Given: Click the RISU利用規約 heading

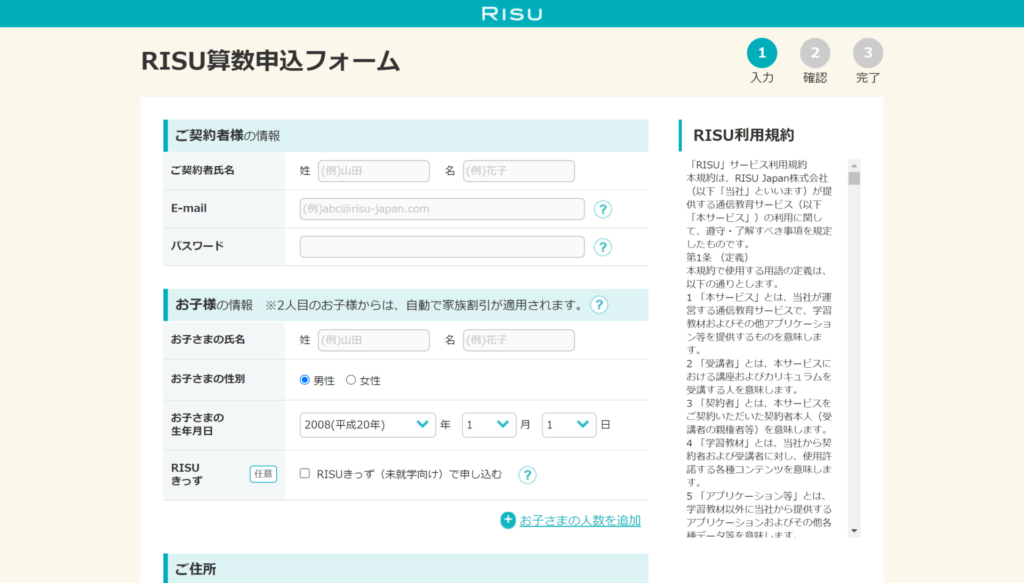Looking at the screenshot, I should (743, 135).
